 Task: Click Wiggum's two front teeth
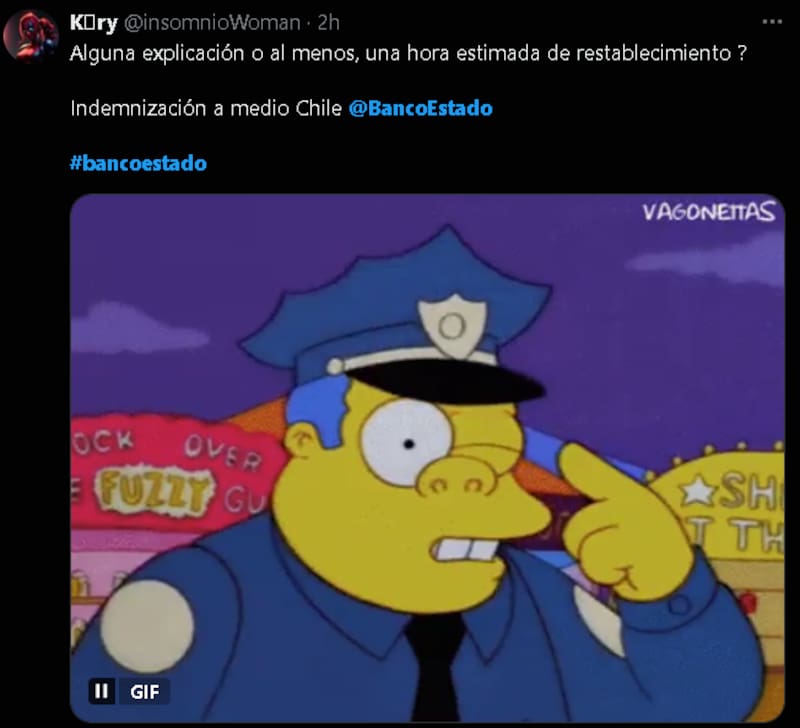(x=465, y=549)
